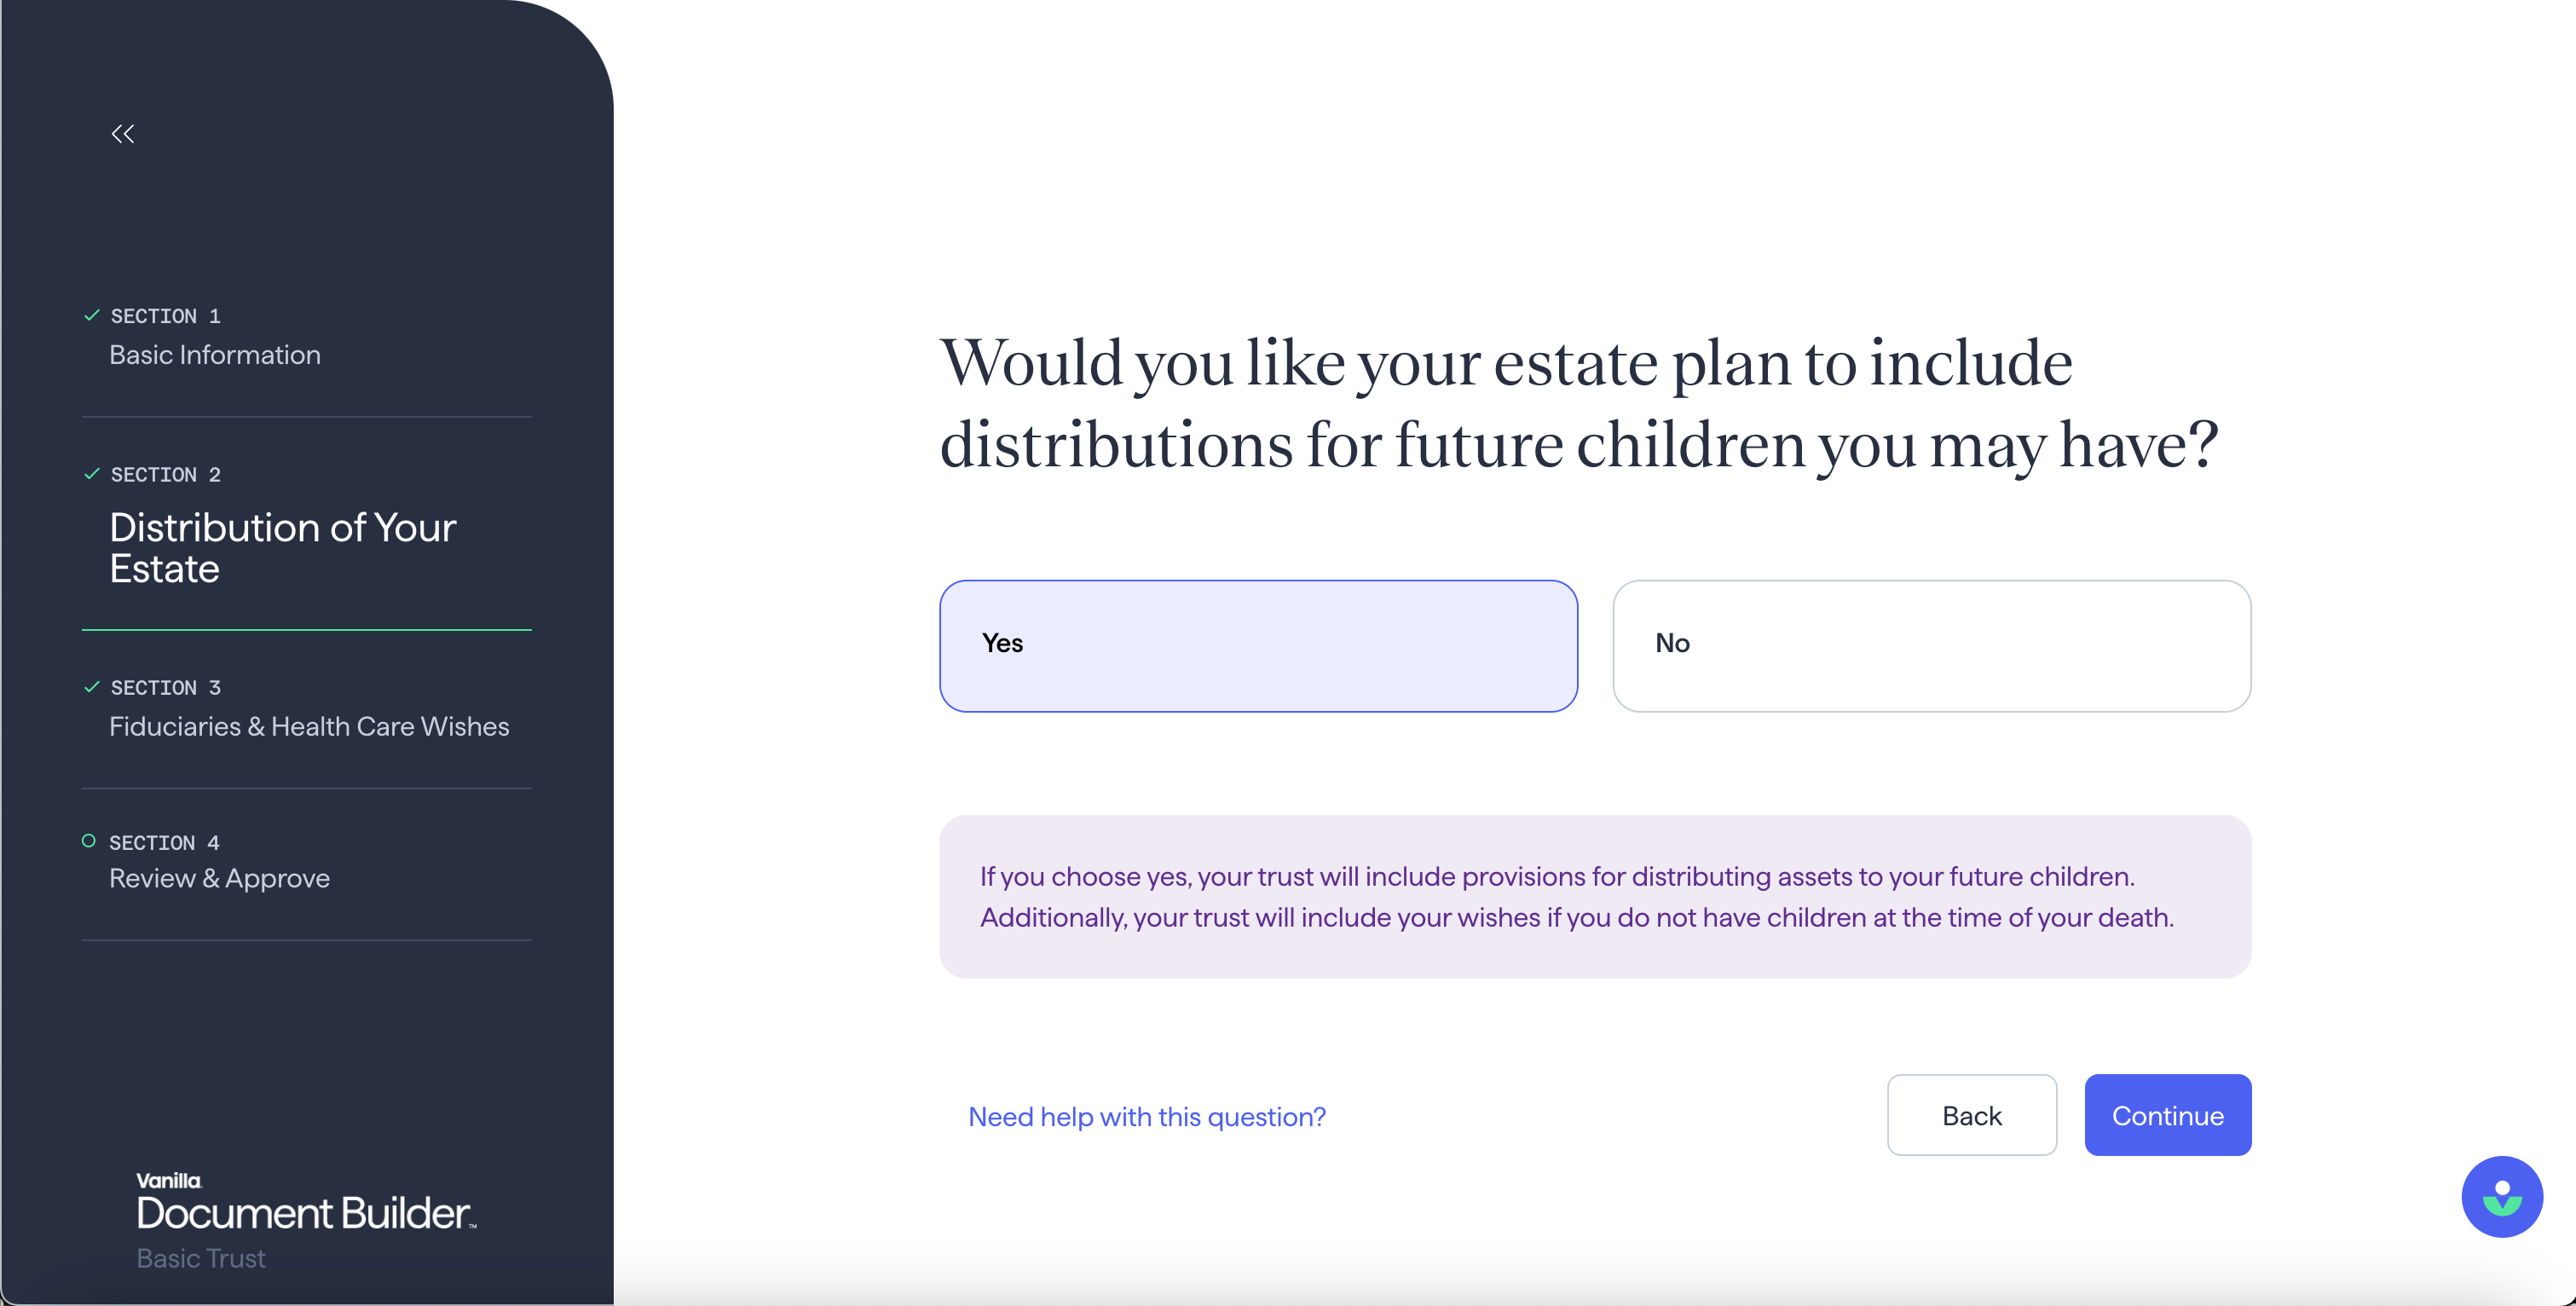Click the Section 1 green checkmark

[x=91, y=315]
